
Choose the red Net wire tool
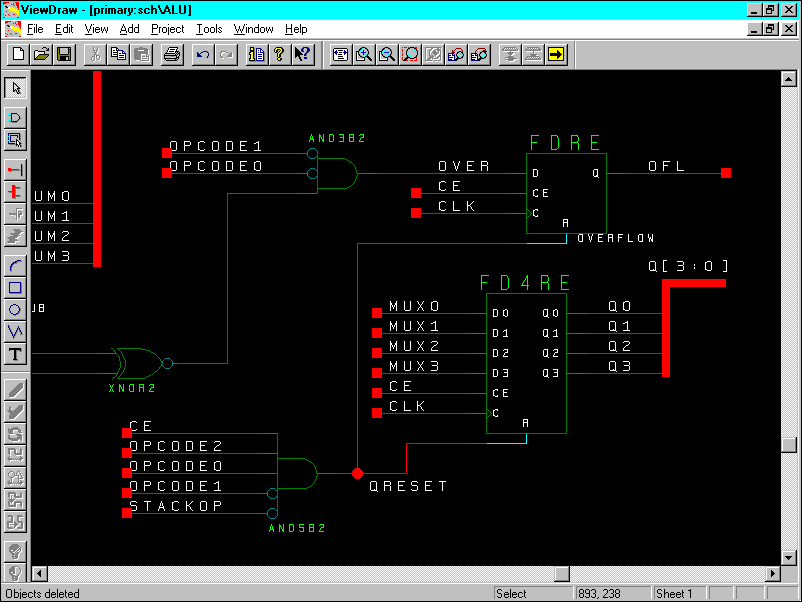pos(15,170)
